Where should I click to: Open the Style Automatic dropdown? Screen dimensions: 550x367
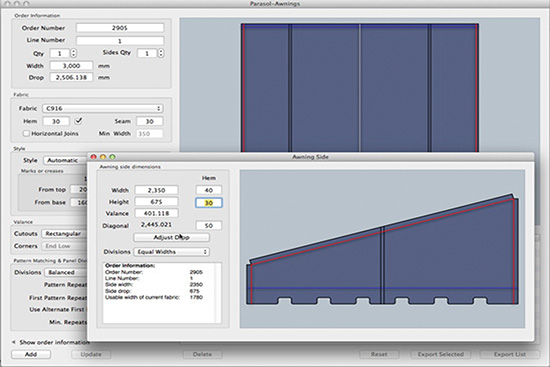pos(66,160)
